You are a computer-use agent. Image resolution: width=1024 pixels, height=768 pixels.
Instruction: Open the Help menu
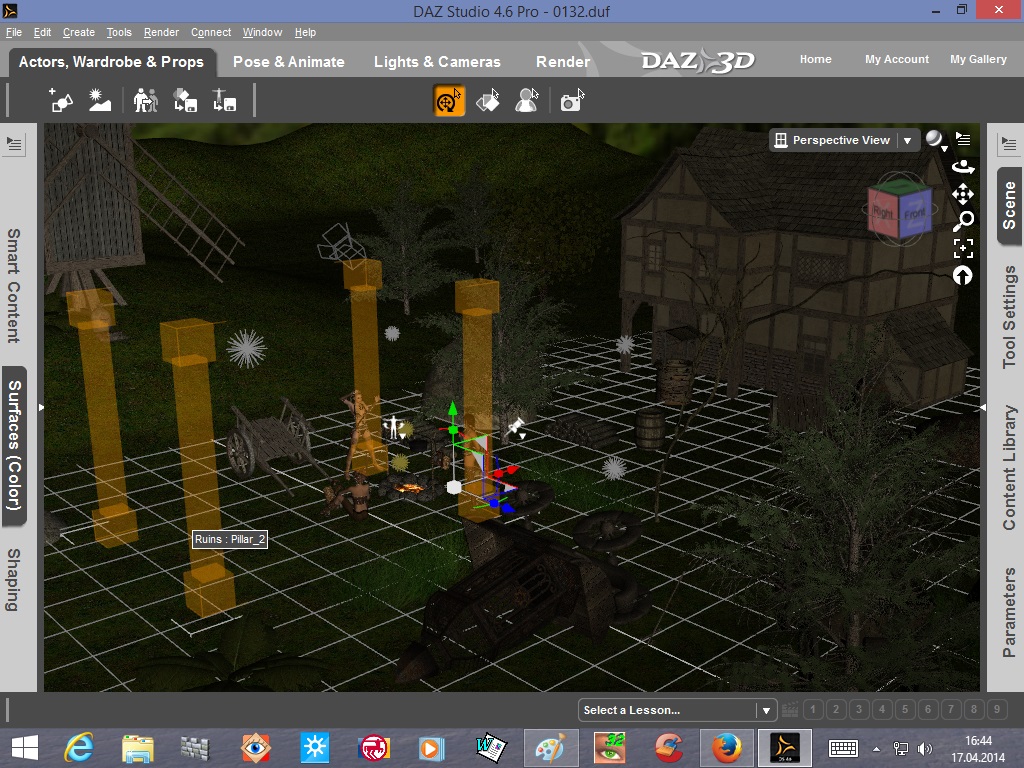(305, 32)
